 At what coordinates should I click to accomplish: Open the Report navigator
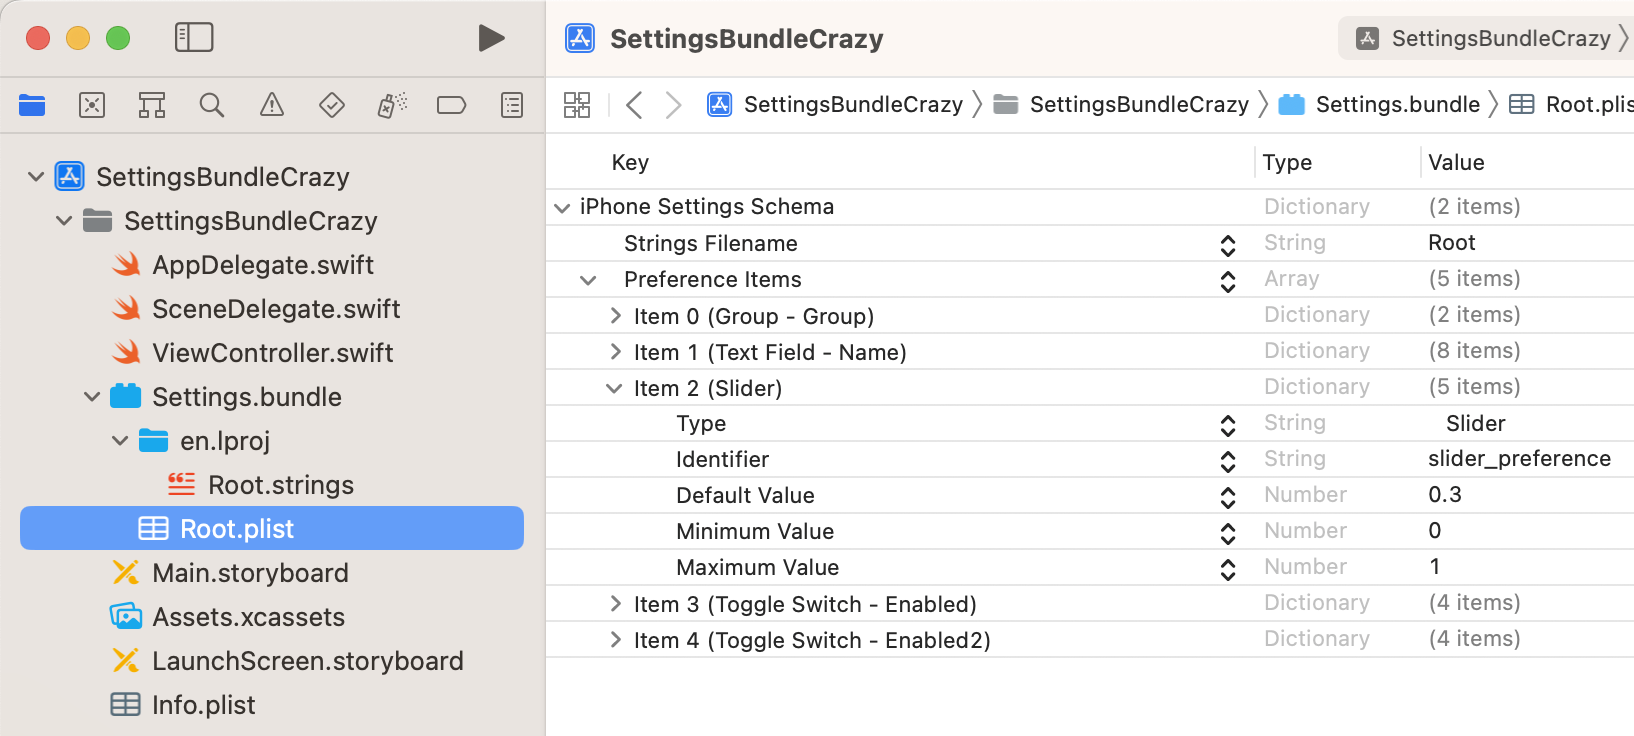(512, 105)
